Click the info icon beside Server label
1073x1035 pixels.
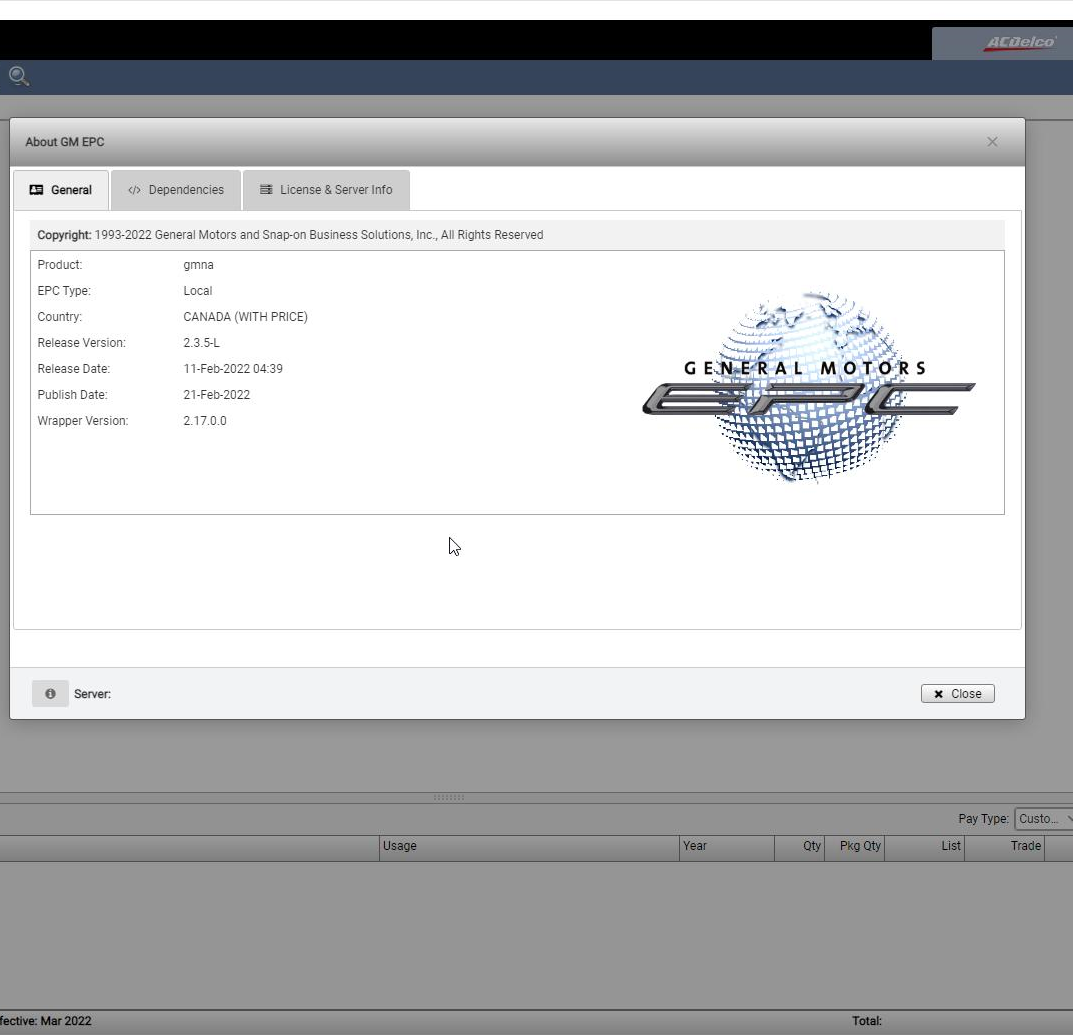(x=50, y=693)
